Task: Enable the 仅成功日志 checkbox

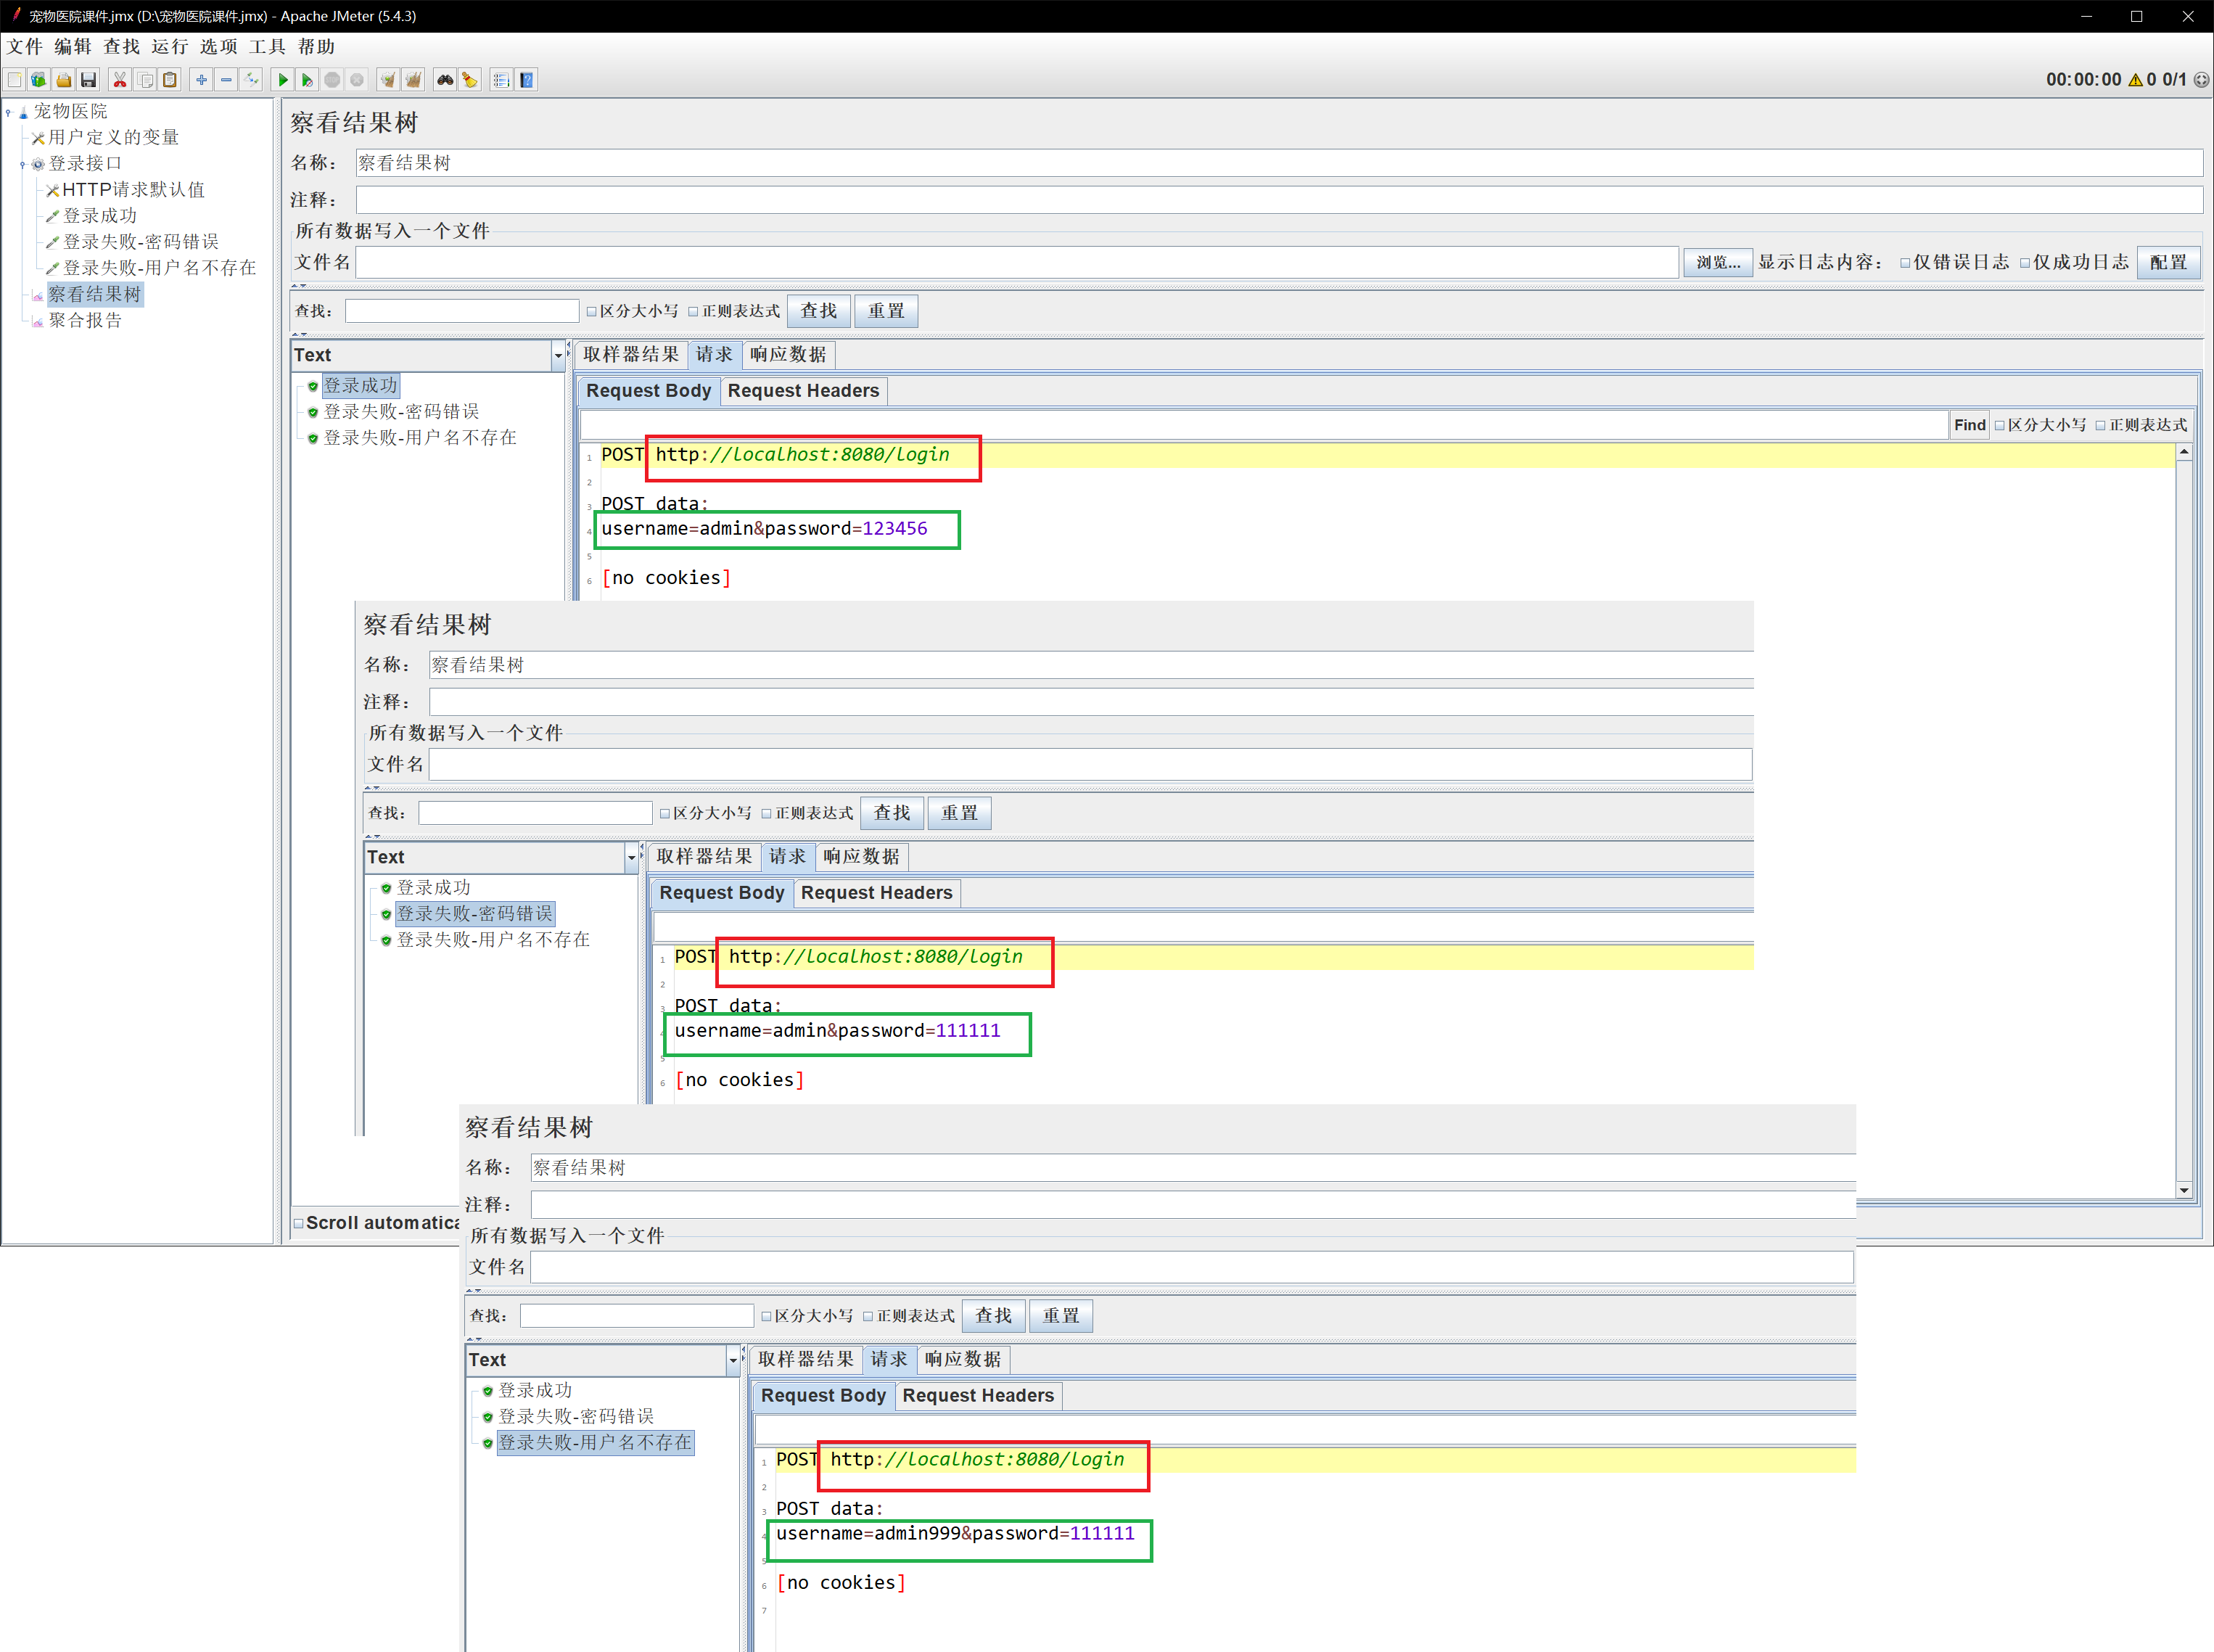Action: (2025, 263)
